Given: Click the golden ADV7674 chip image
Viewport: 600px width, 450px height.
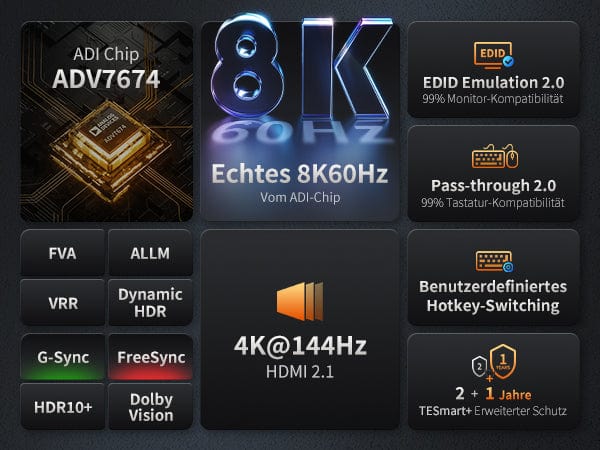Looking at the screenshot, I should [111, 147].
